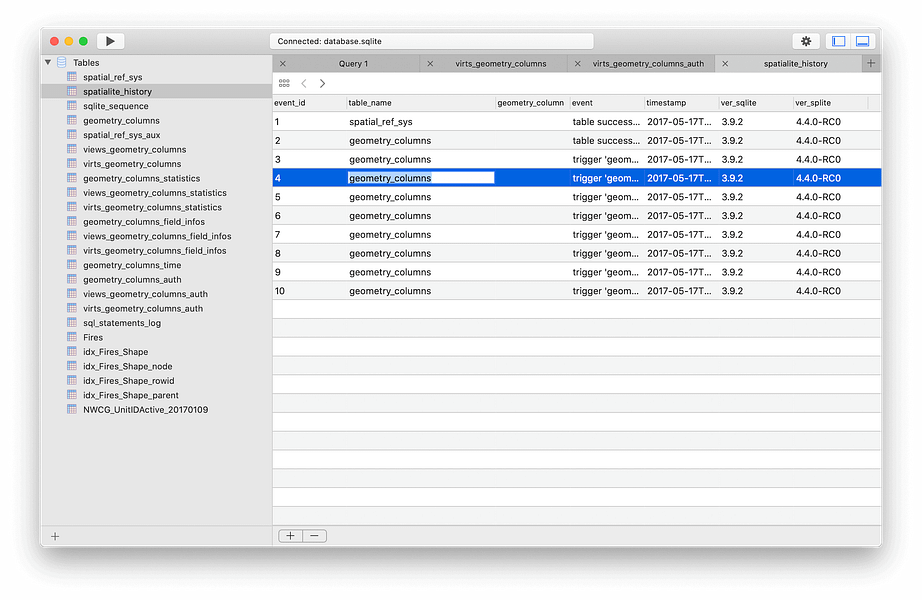
Task: Toggle the bottom panel icon
Action: click(863, 41)
